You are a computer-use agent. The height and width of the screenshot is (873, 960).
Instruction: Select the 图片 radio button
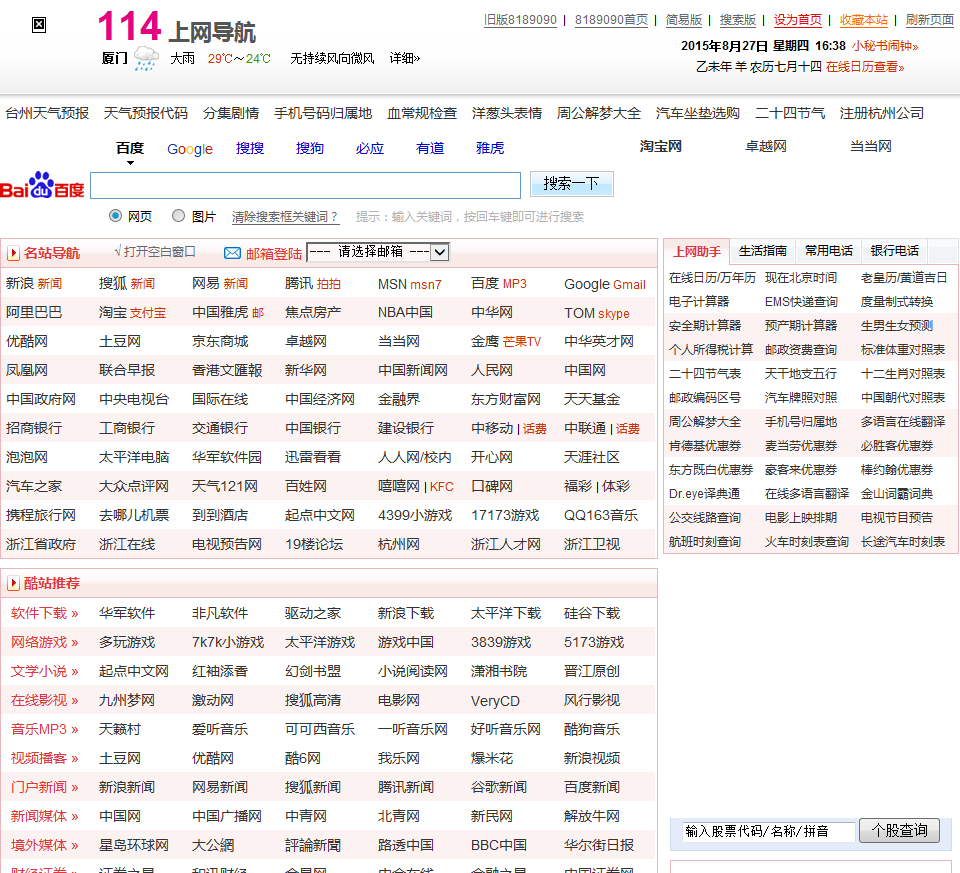click(x=178, y=215)
